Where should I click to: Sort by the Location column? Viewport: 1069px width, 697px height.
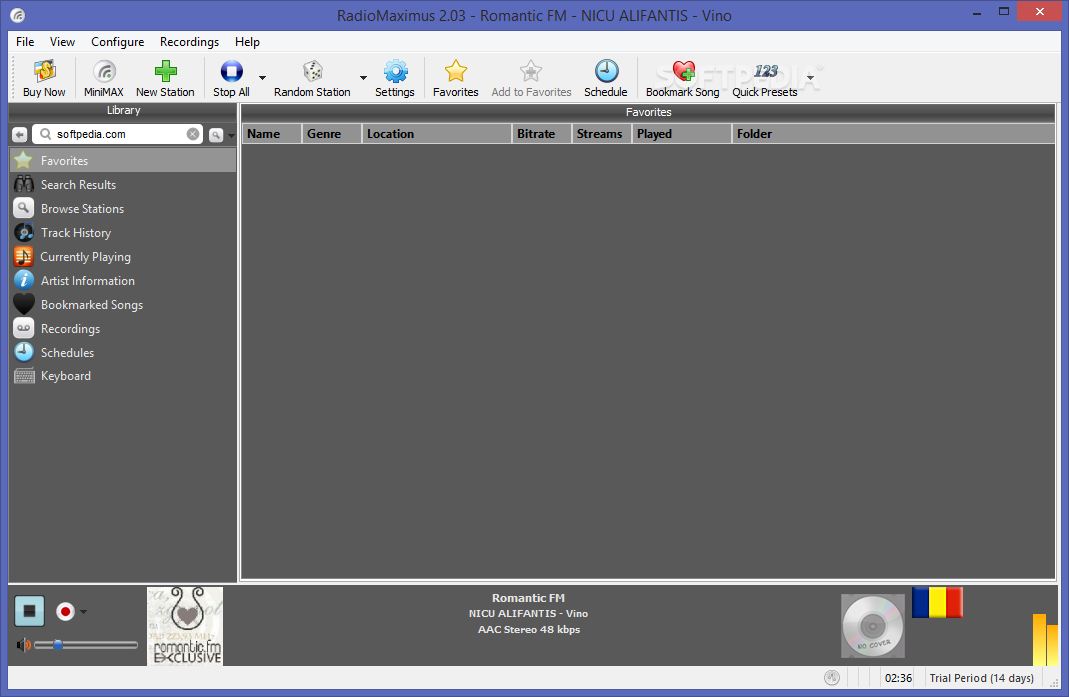pos(437,134)
